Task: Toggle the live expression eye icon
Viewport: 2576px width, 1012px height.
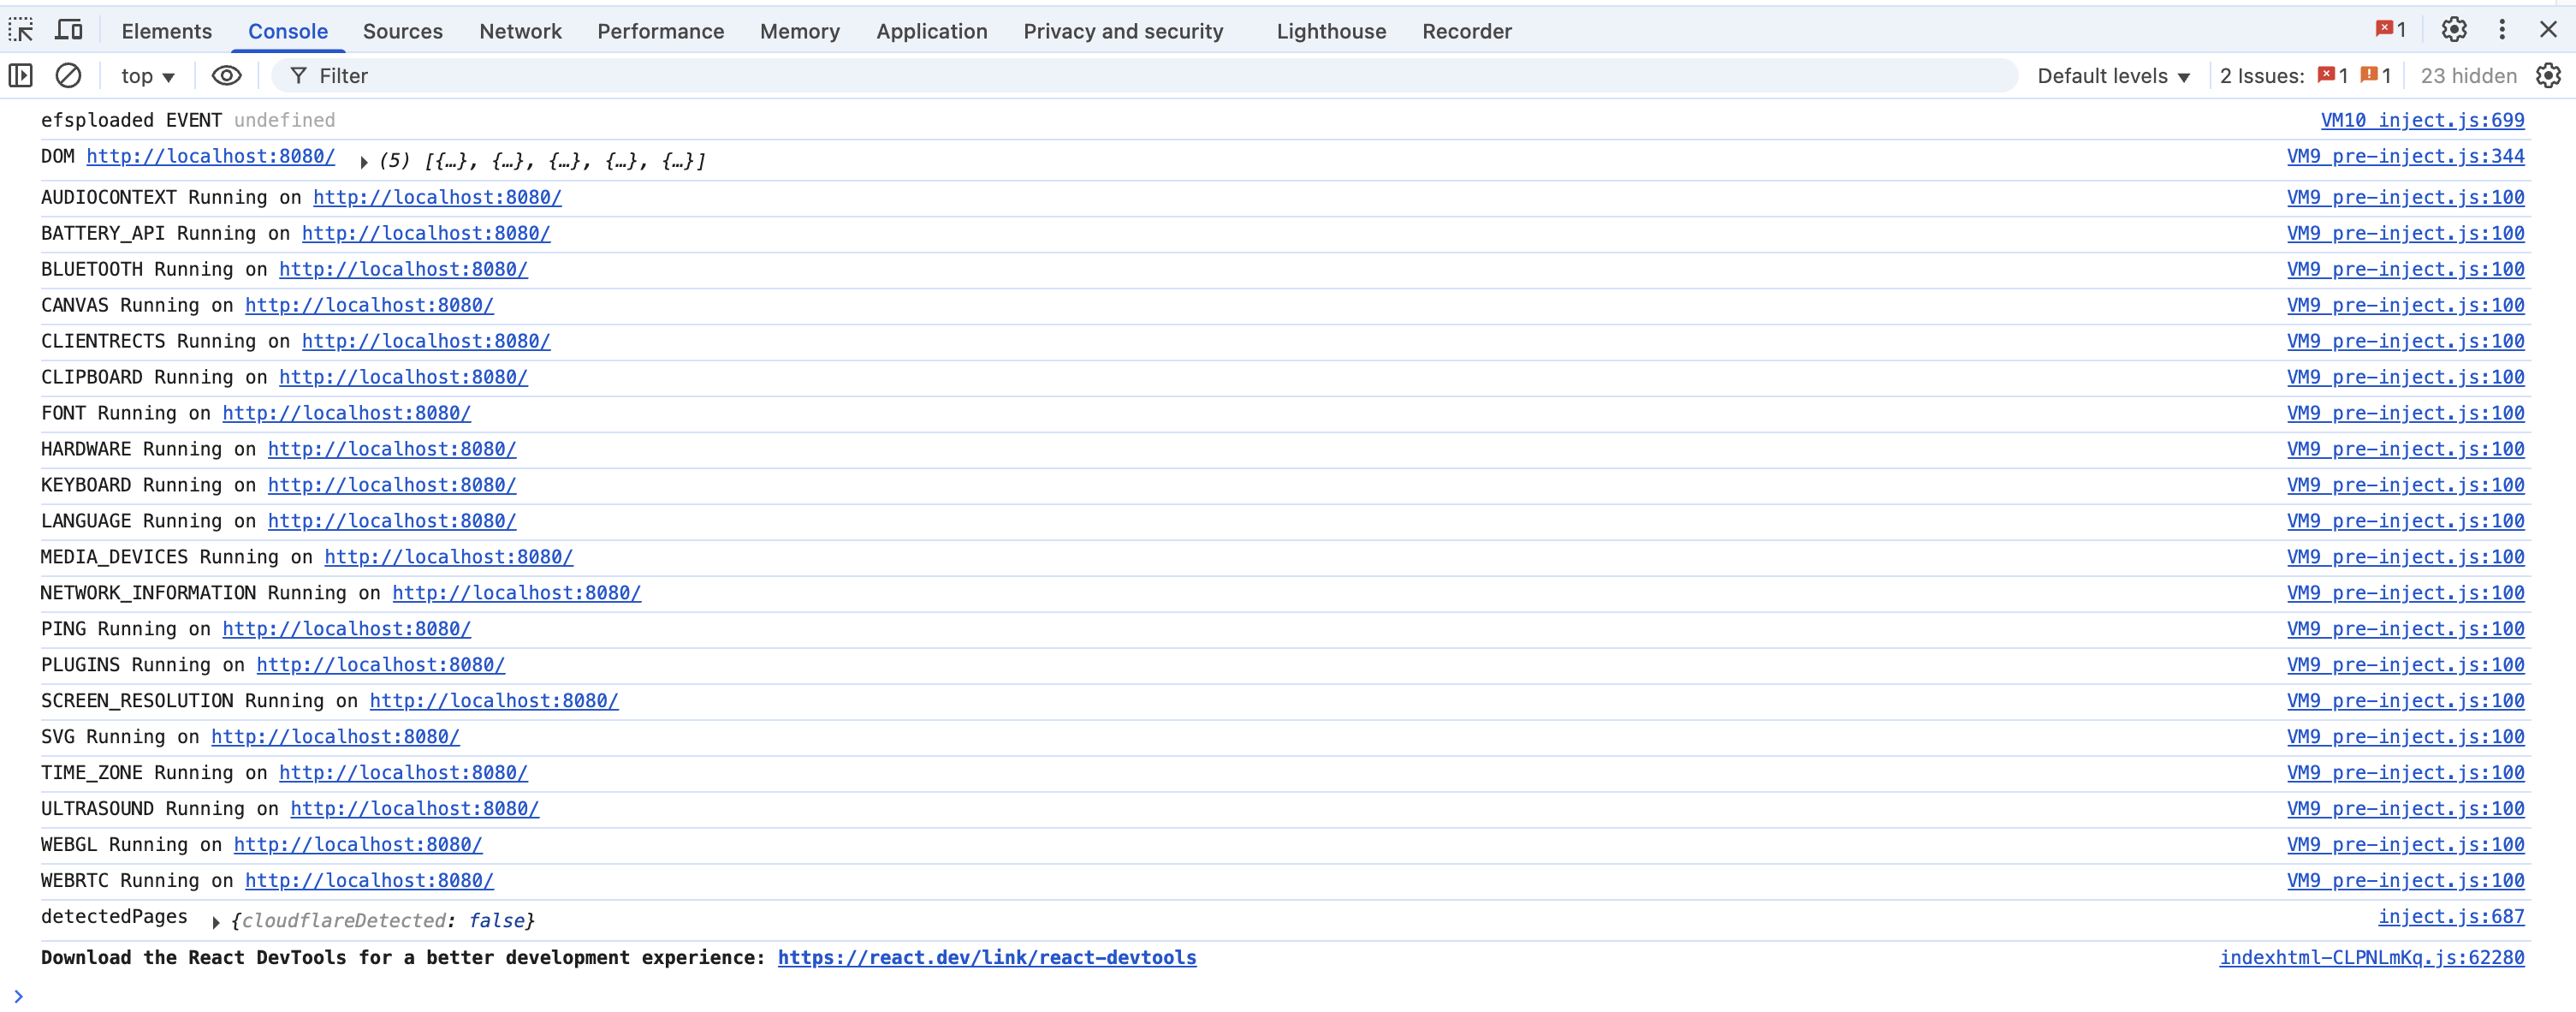Action: (x=227, y=76)
